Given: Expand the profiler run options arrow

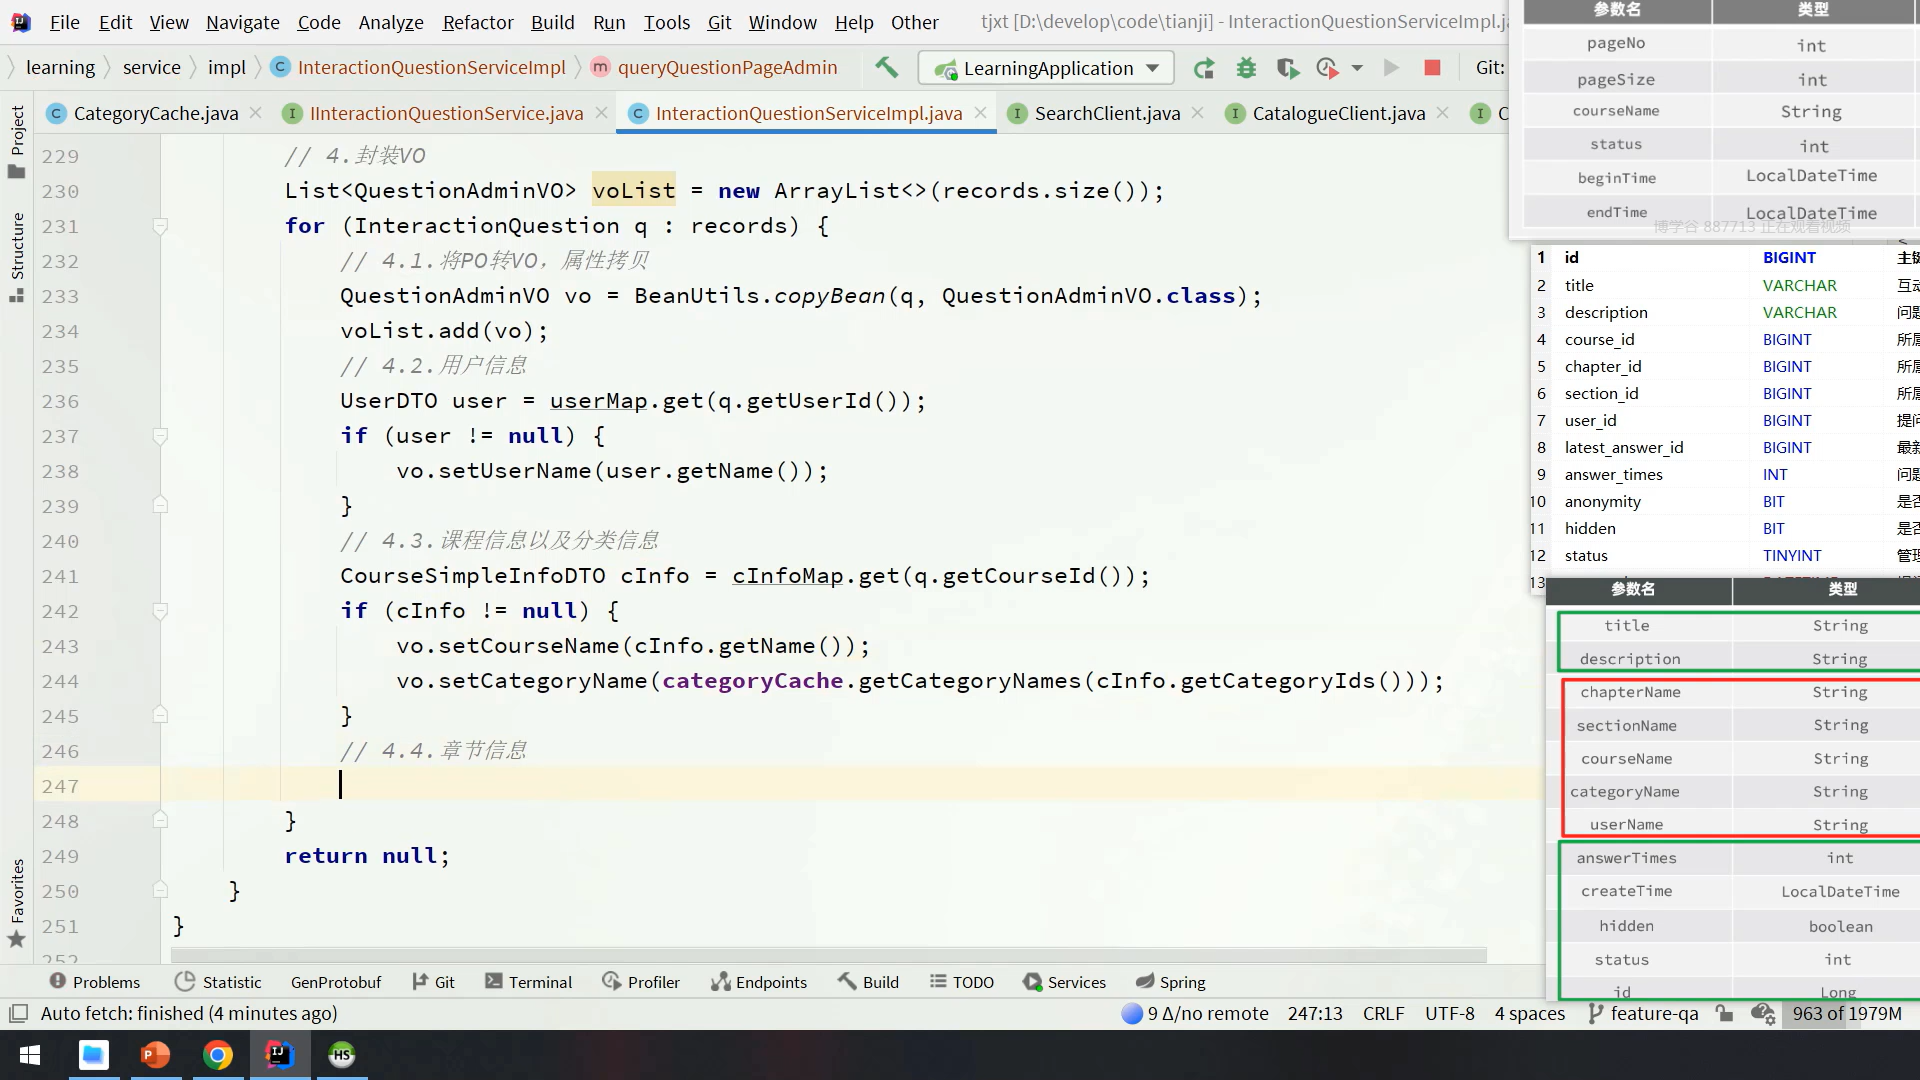Looking at the screenshot, I should point(1357,68).
